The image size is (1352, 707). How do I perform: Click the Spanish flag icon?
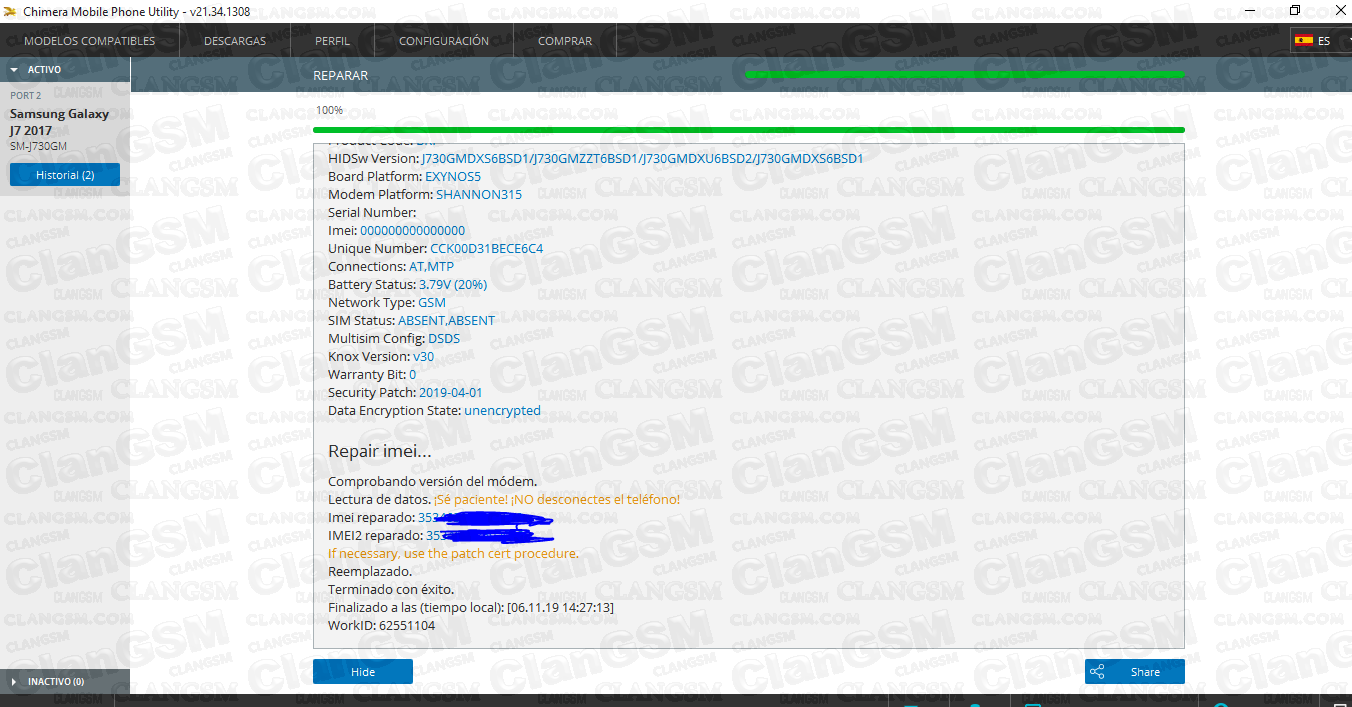click(x=1304, y=41)
